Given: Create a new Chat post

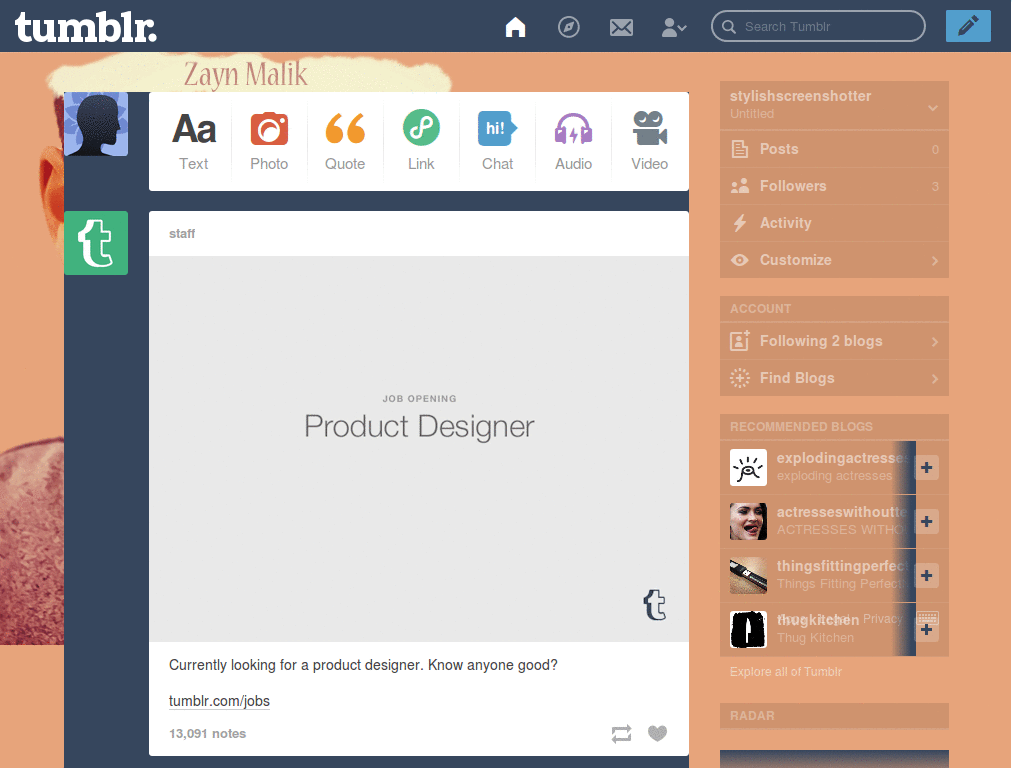Looking at the screenshot, I should coord(497,142).
